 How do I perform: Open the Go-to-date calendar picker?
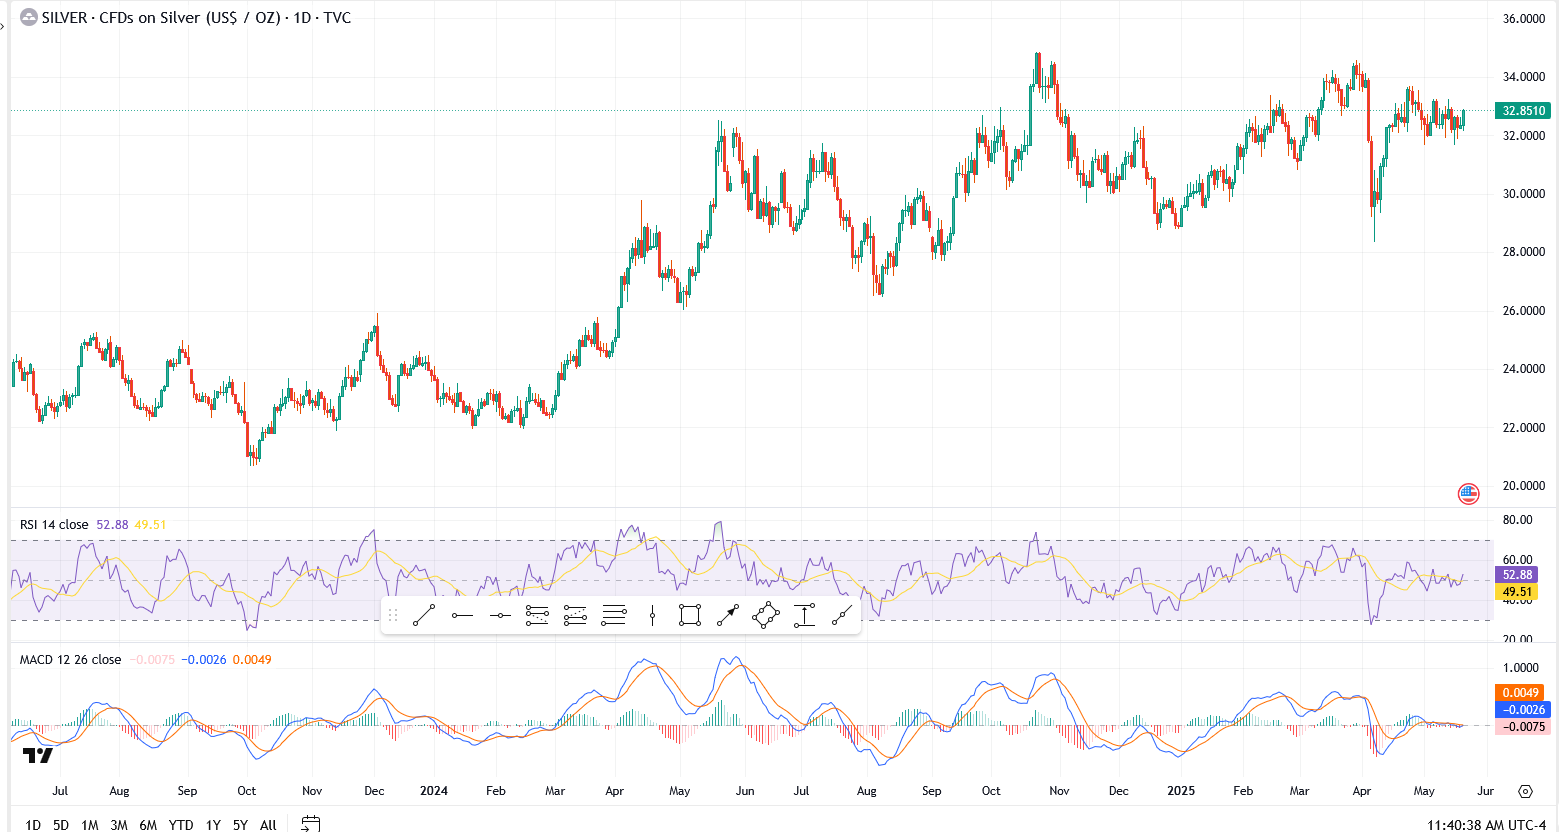[309, 824]
